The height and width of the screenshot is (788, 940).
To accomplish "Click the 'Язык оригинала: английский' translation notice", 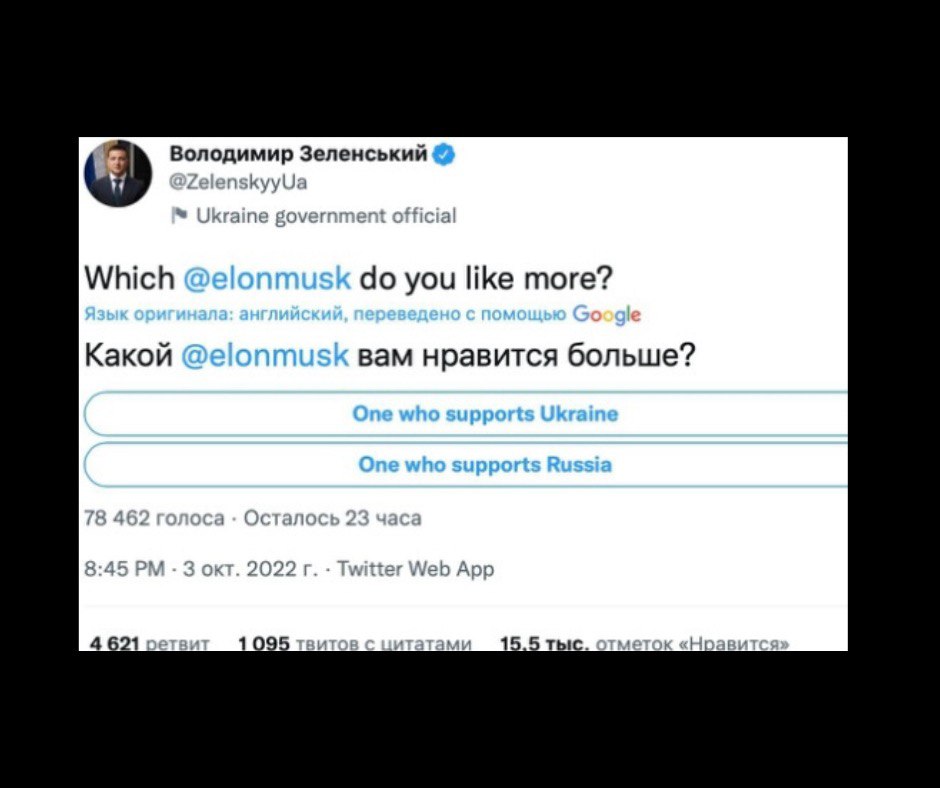I will (x=214, y=315).
